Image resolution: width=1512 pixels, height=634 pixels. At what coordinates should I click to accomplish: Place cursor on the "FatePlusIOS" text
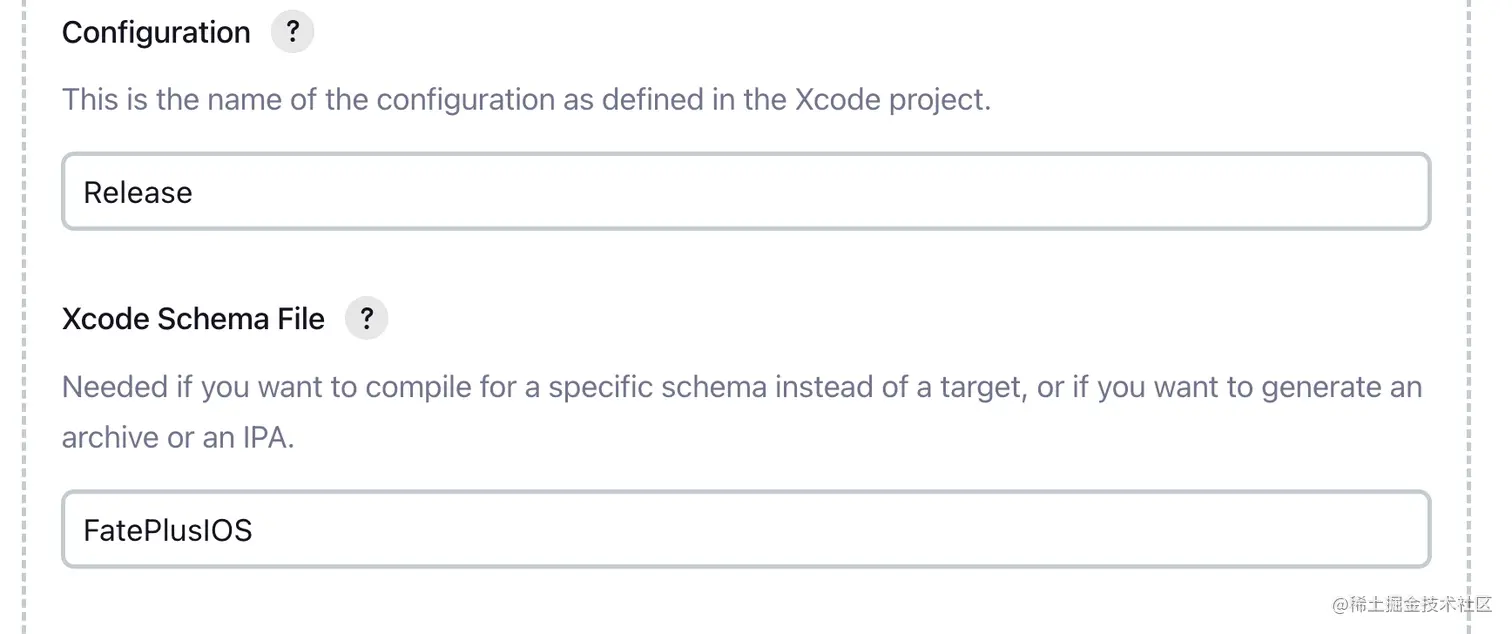coord(168,530)
